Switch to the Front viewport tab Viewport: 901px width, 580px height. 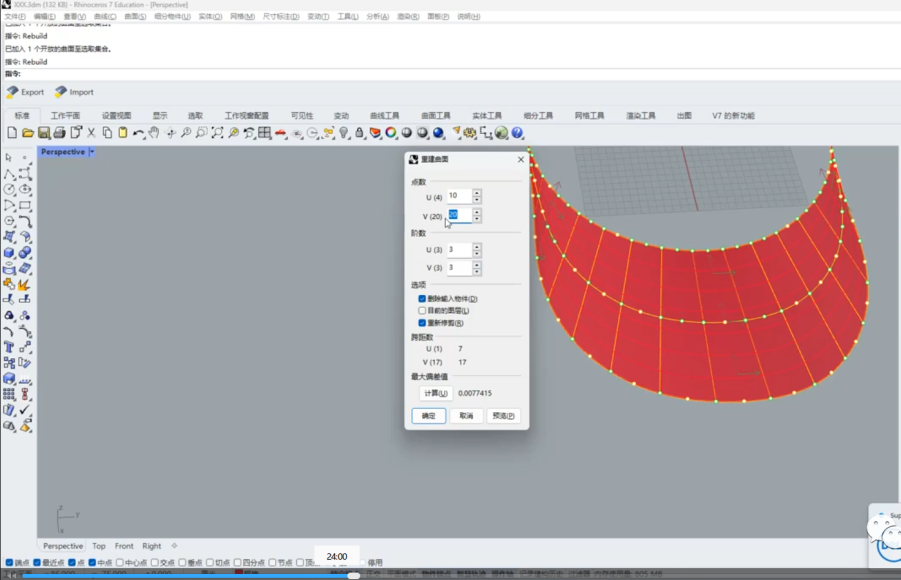click(124, 546)
